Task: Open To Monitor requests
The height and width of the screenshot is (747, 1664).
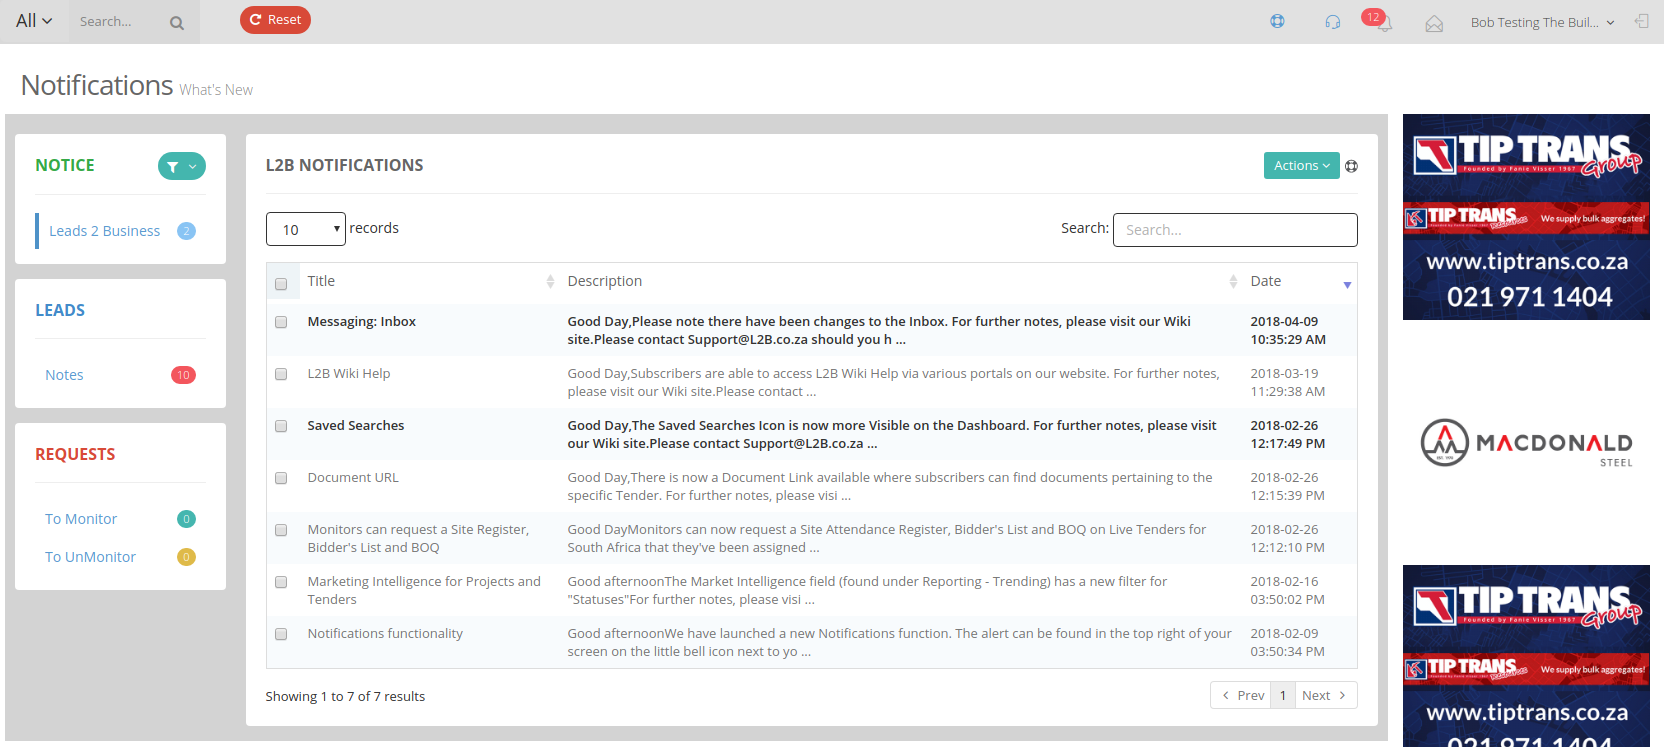Action: coord(81,519)
